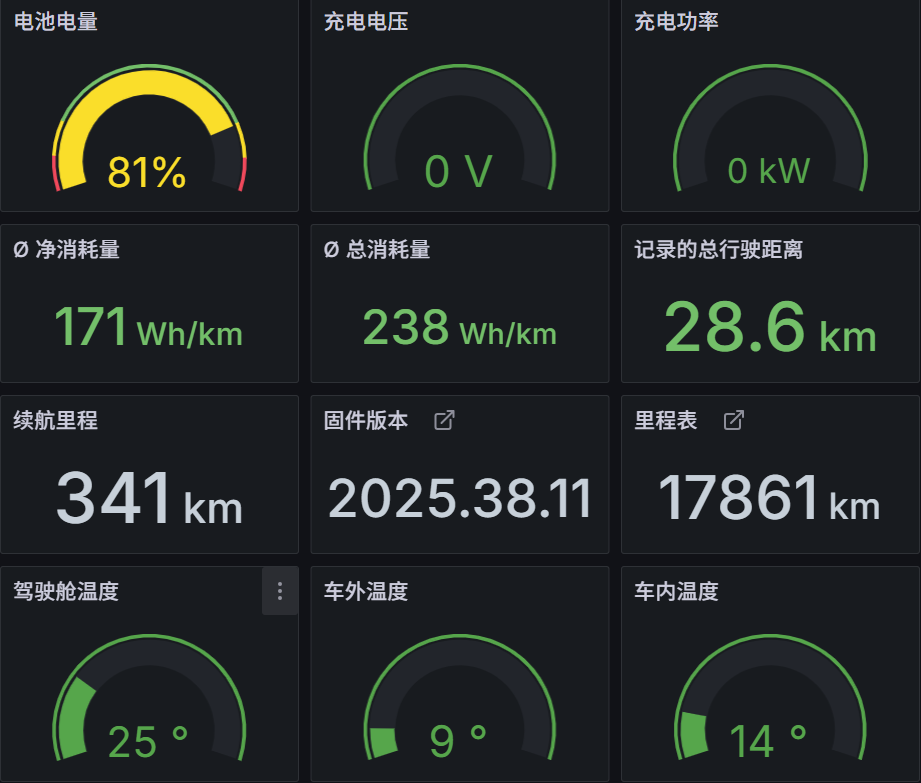
Task: Click the 充电功率 panel header
Action: (x=676, y=21)
